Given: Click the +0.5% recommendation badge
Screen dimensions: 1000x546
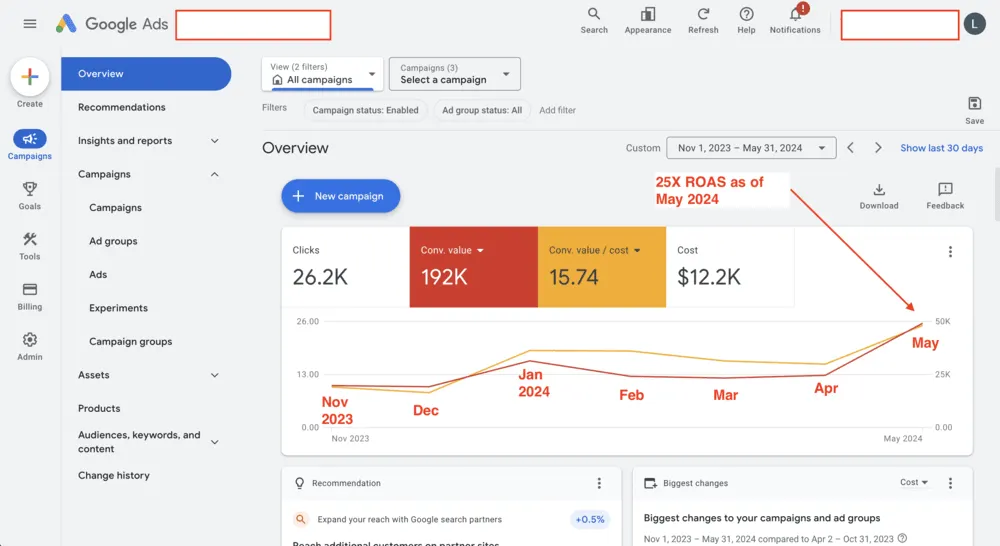Looking at the screenshot, I should [x=589, y=519].
